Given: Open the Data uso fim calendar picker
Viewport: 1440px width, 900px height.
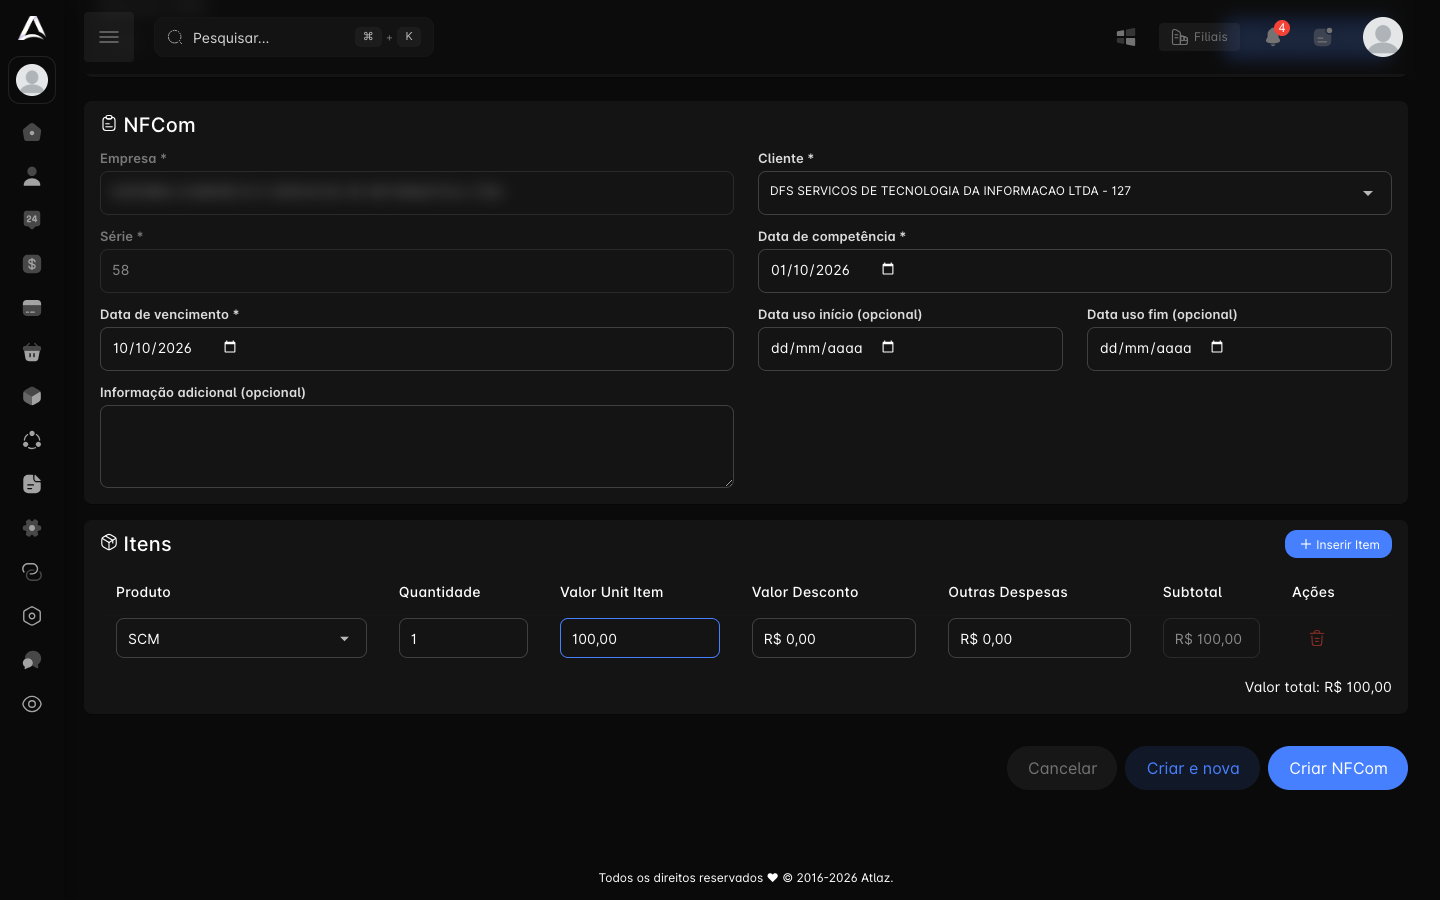Looking at the screenshot, I should [1217, 347].
